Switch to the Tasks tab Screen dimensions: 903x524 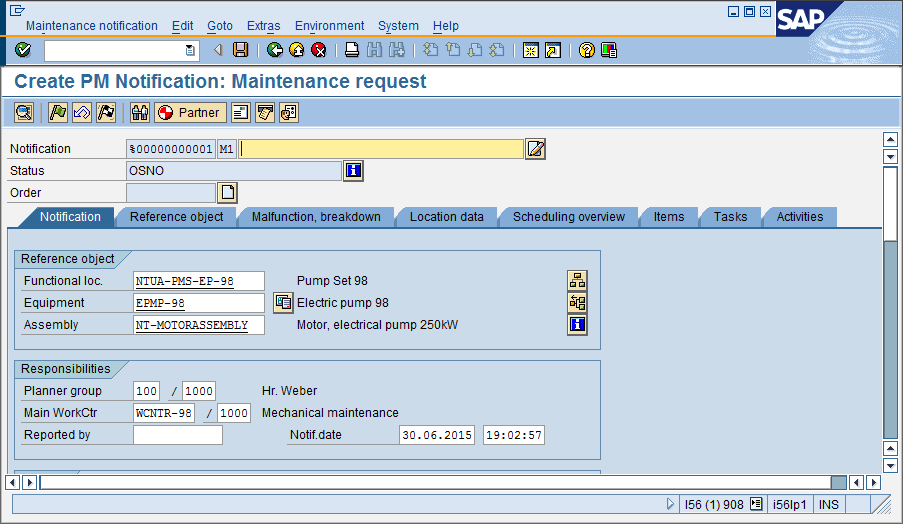730,217
